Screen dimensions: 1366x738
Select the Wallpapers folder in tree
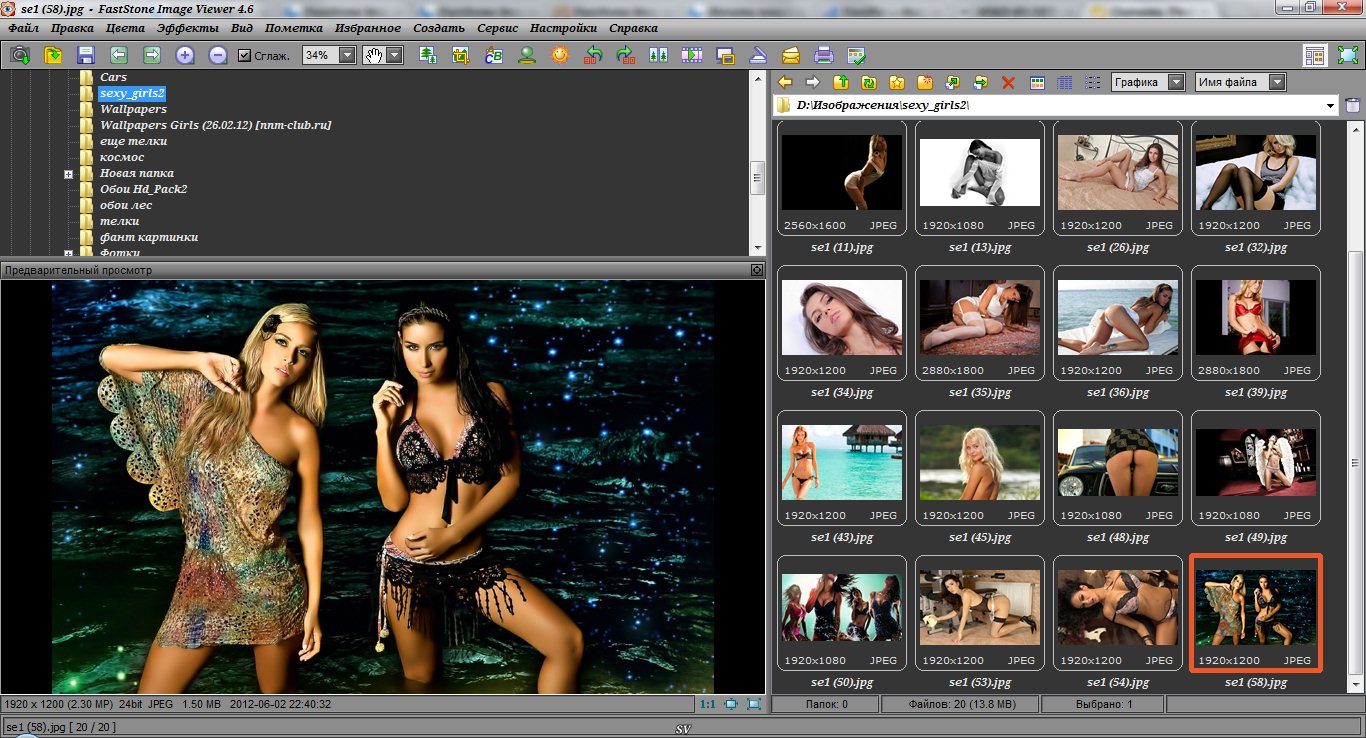(x=133, y=109)
